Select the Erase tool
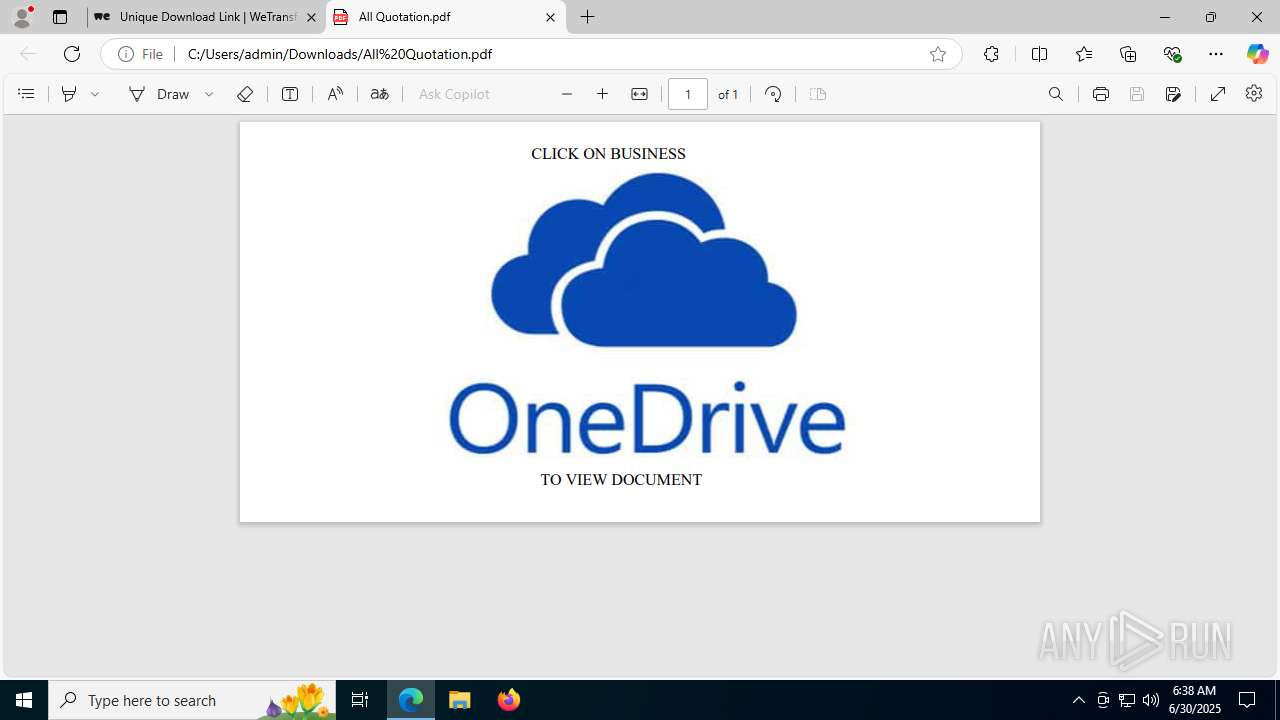Image resolution: width=1280 pixels, height=720 pixels. point(245,94)
